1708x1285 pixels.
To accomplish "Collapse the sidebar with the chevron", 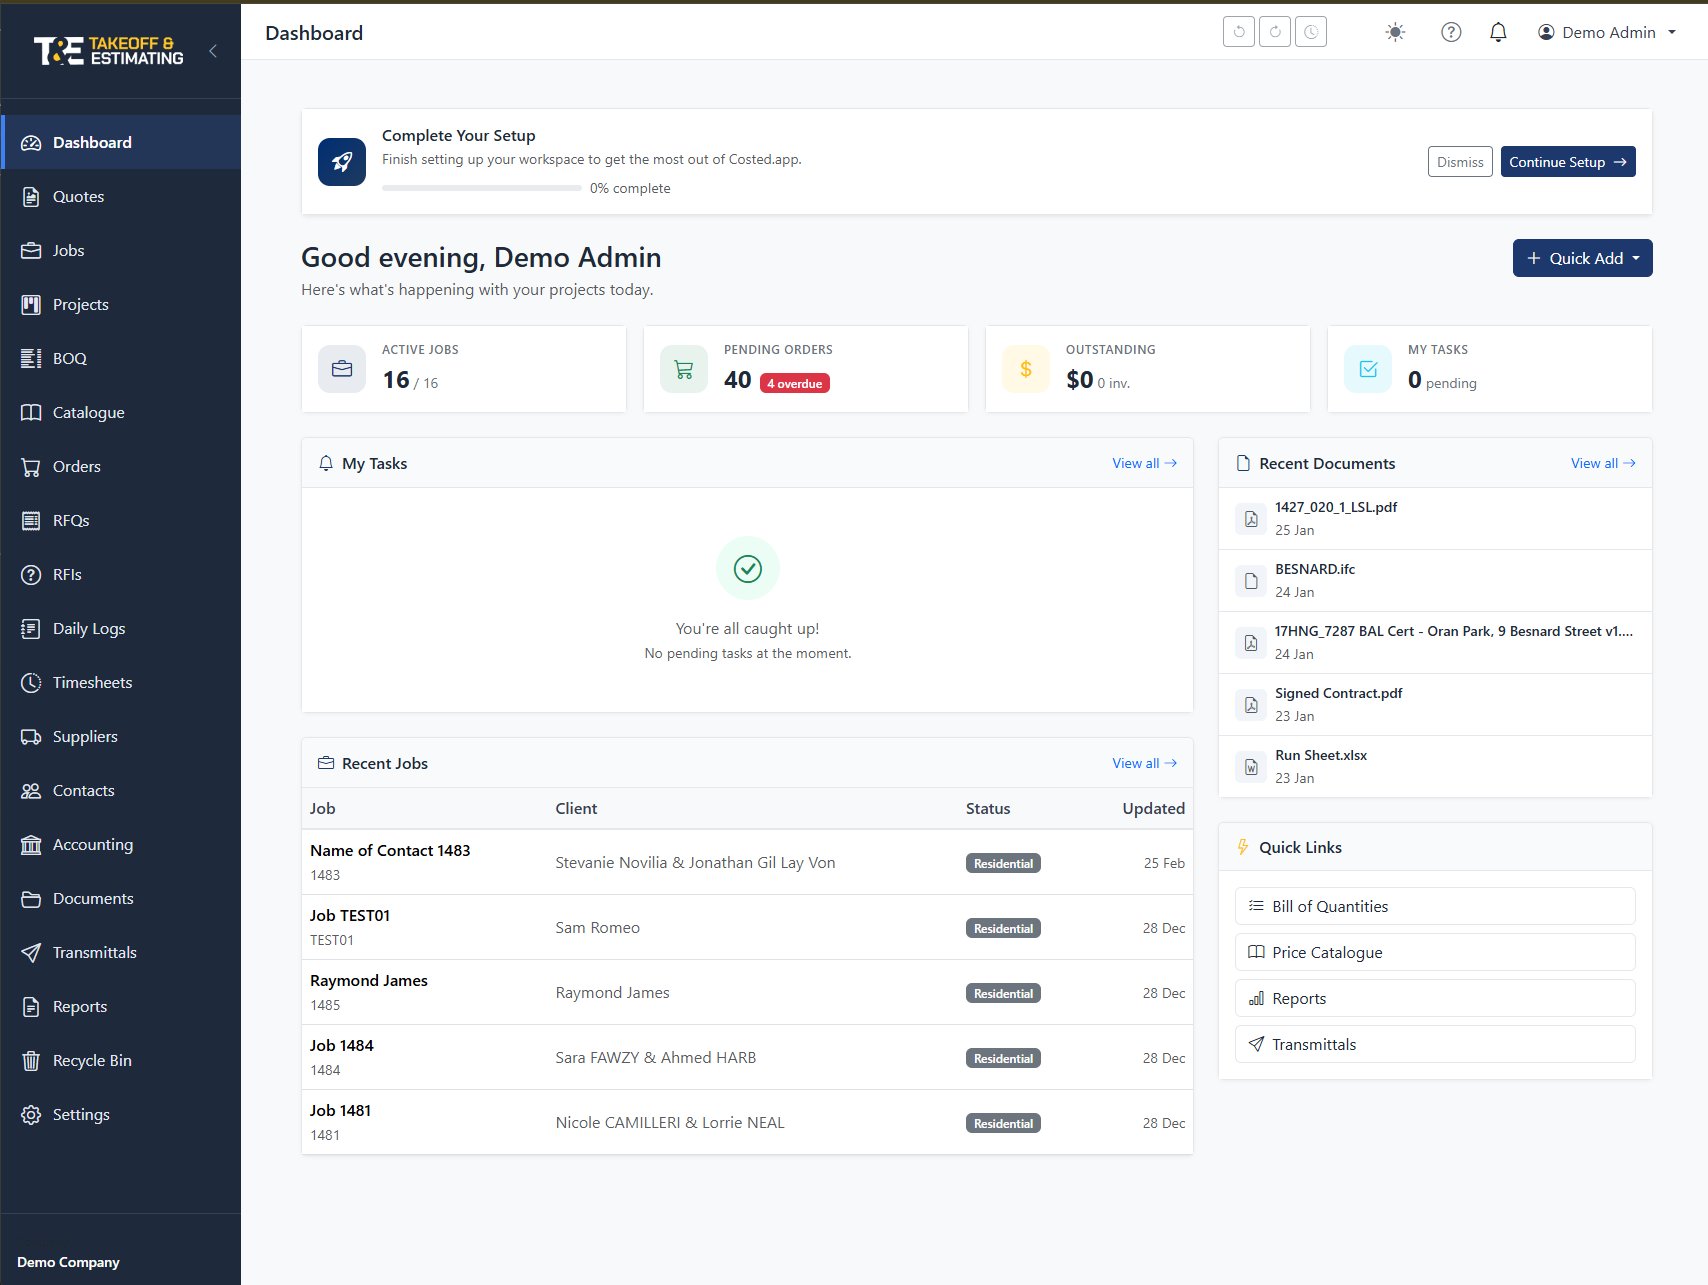I will pos(213,51).
